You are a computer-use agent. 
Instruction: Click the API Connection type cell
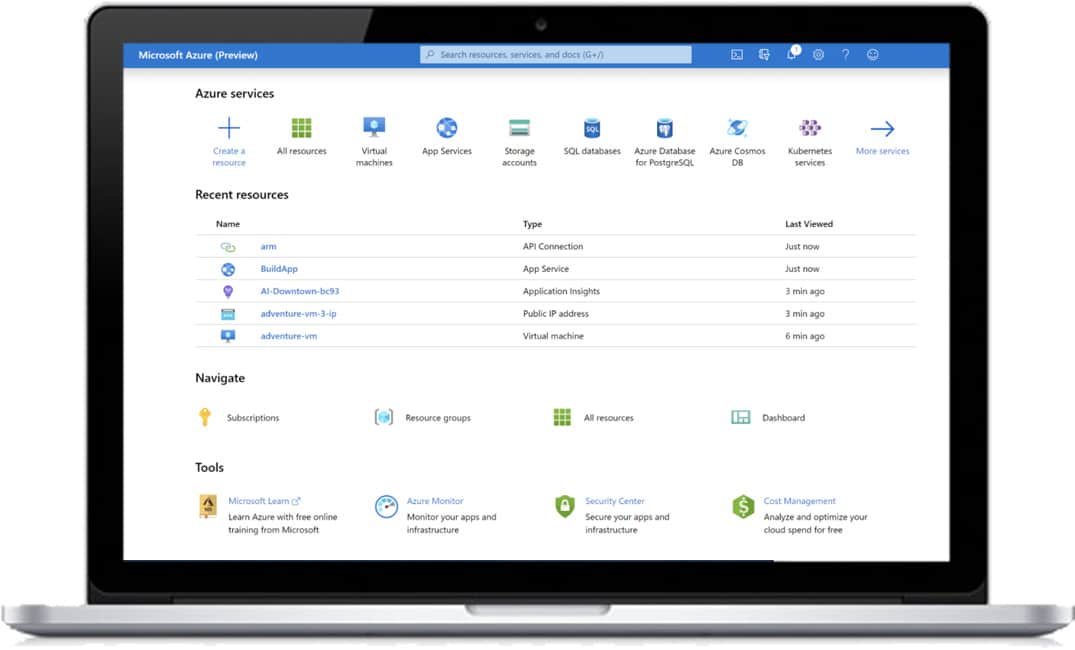click(553, 247)
